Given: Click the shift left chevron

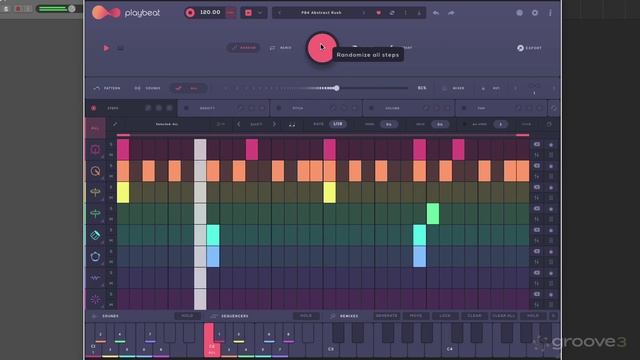Looking at the screenshot, I should (x=239, y=124).
